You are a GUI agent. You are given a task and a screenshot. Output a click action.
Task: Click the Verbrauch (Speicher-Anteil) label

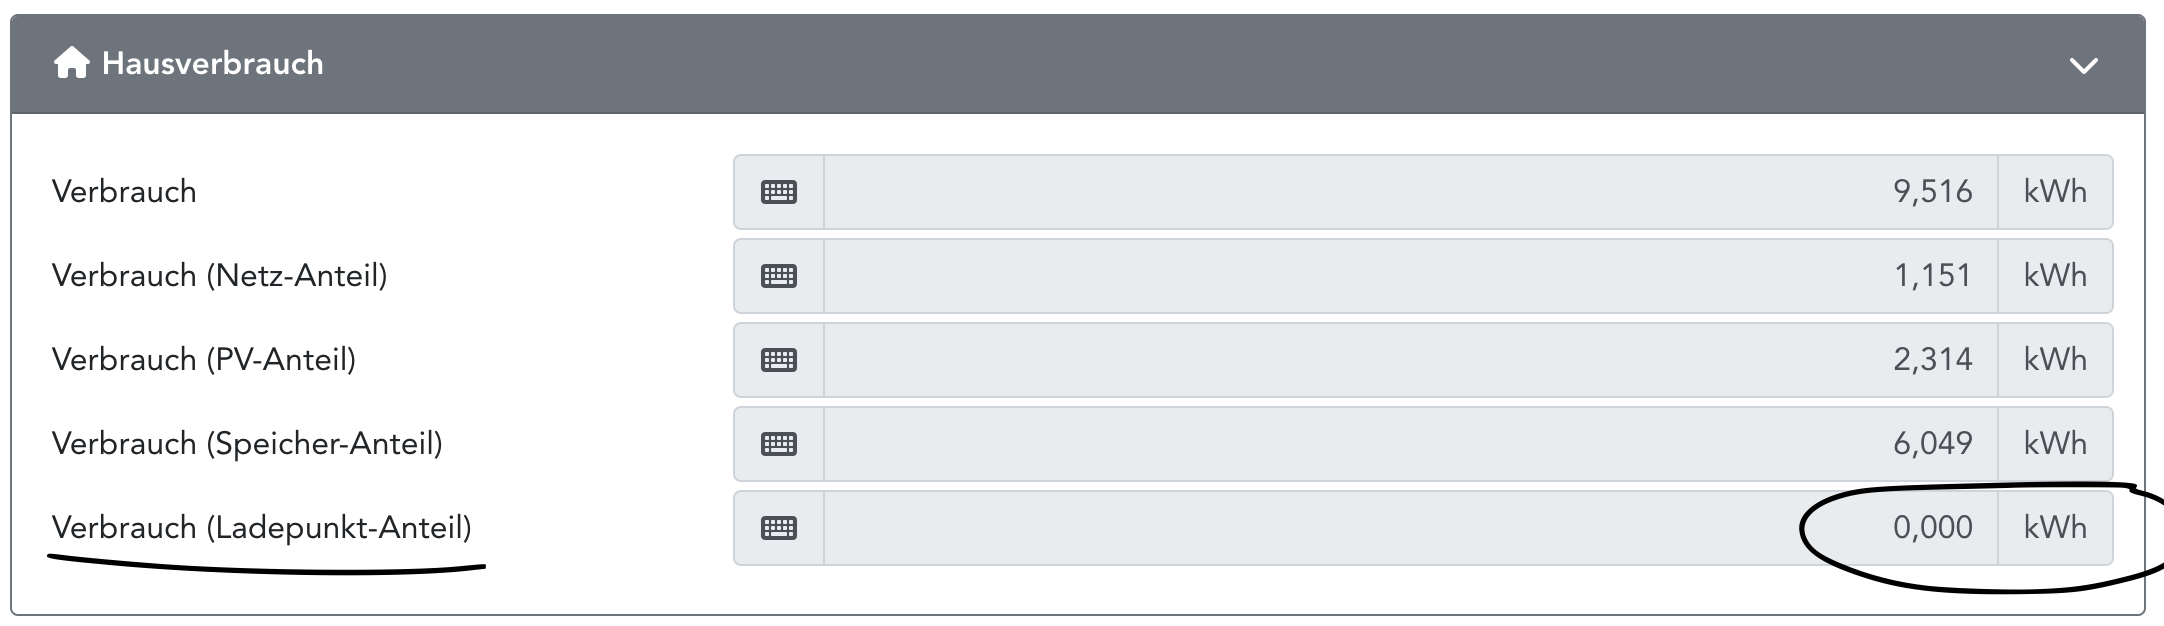[247, 444]
